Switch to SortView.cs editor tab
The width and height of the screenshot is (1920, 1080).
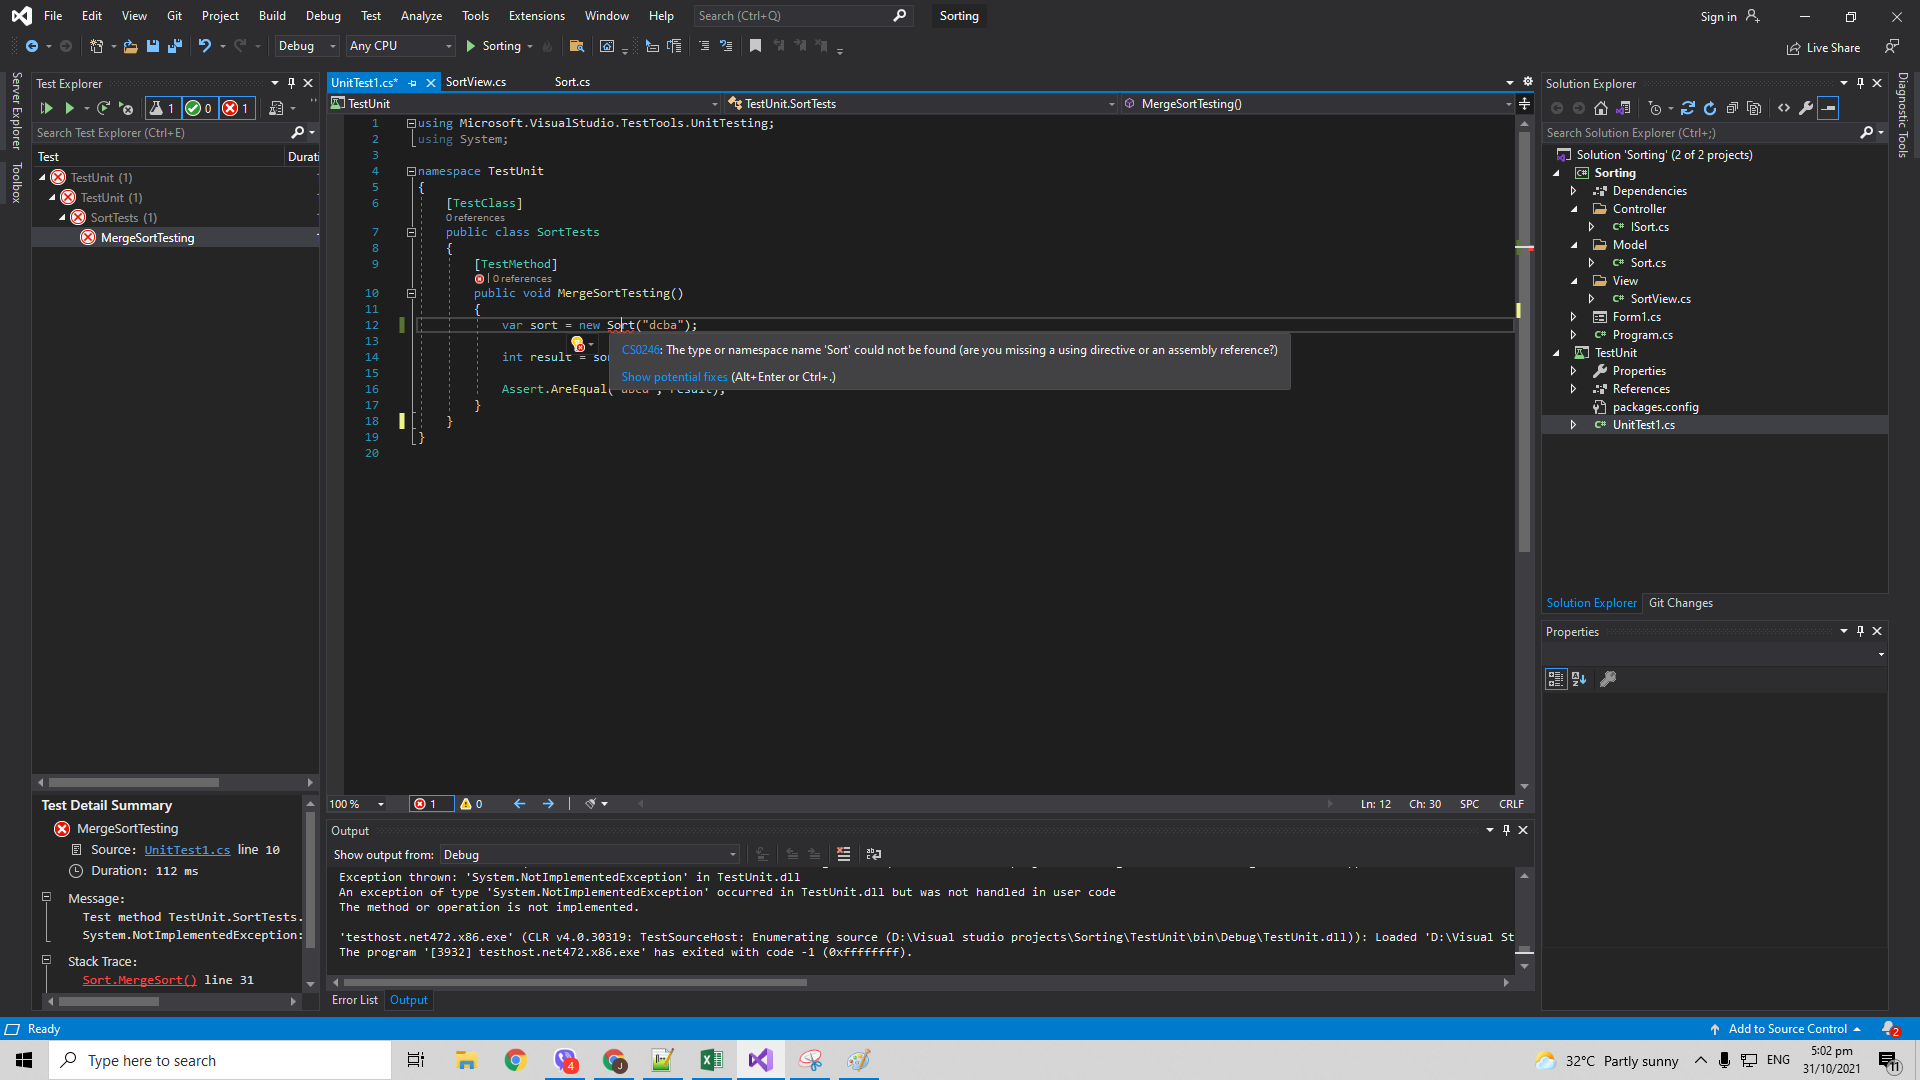coord(476,82)
